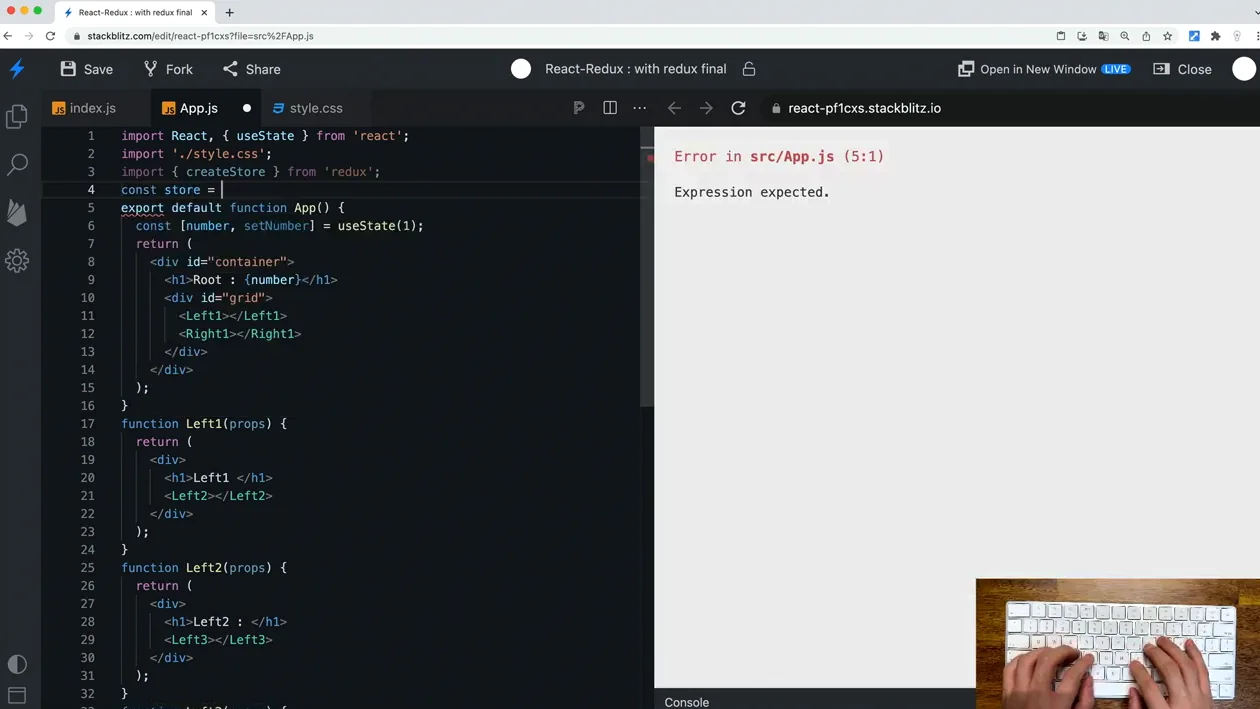Save the project
This screenshot has width=1260, height=709.
tap(86, 69)
